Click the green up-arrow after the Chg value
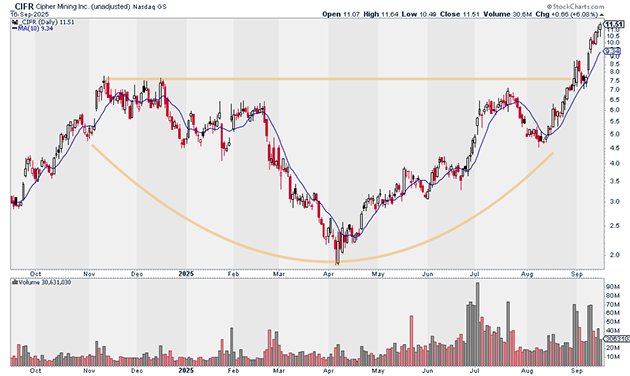Image resolution: width=630 pixels, height=376 pixels. 601,15
